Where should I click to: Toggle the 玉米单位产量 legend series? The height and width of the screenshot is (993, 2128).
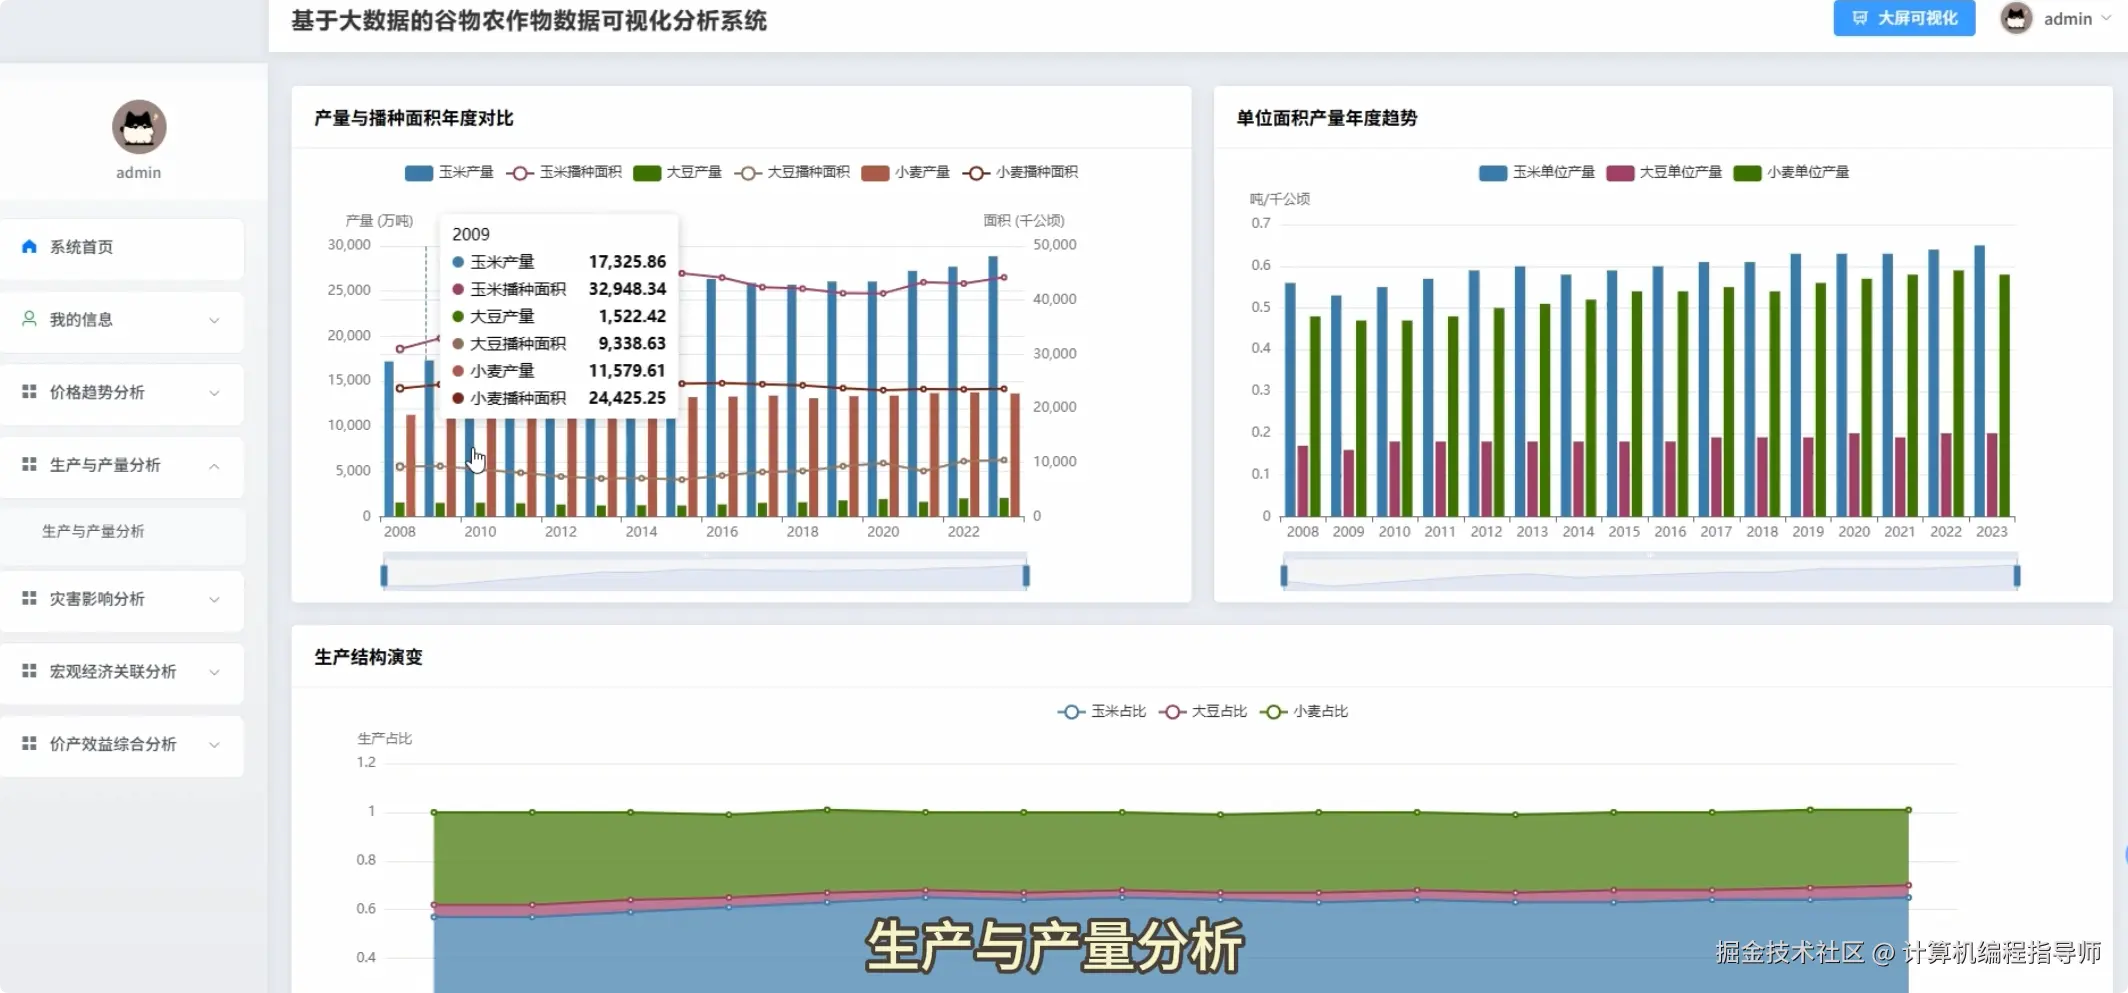coord(1537,172)
